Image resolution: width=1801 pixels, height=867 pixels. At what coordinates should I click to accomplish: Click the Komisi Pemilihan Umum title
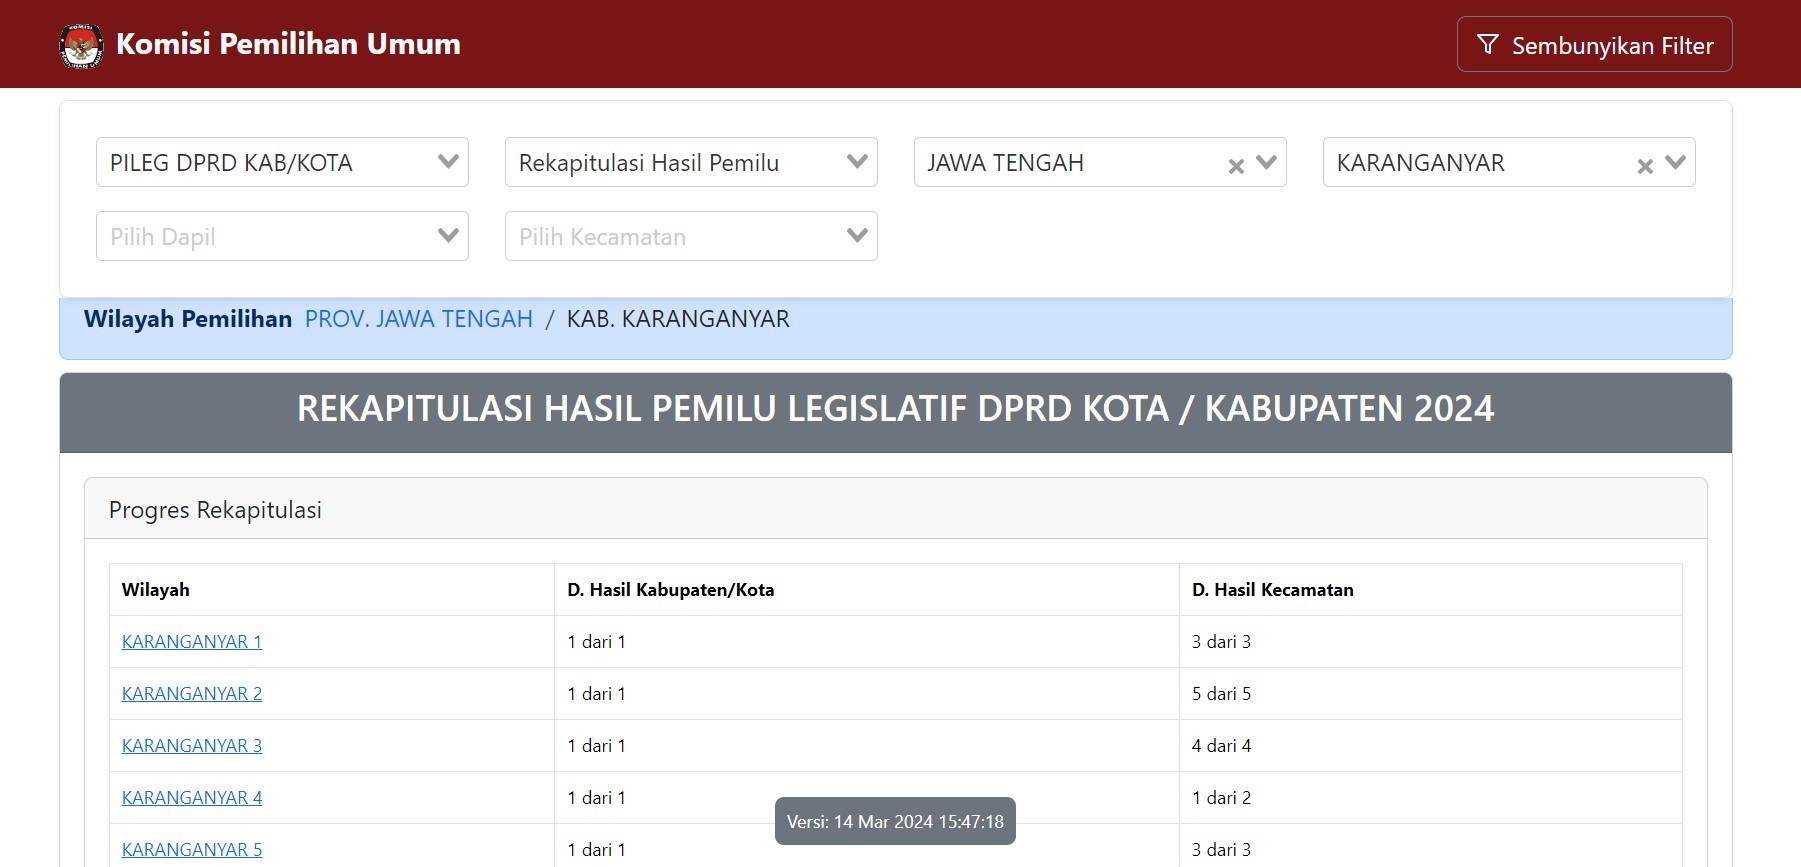[288, 44]
